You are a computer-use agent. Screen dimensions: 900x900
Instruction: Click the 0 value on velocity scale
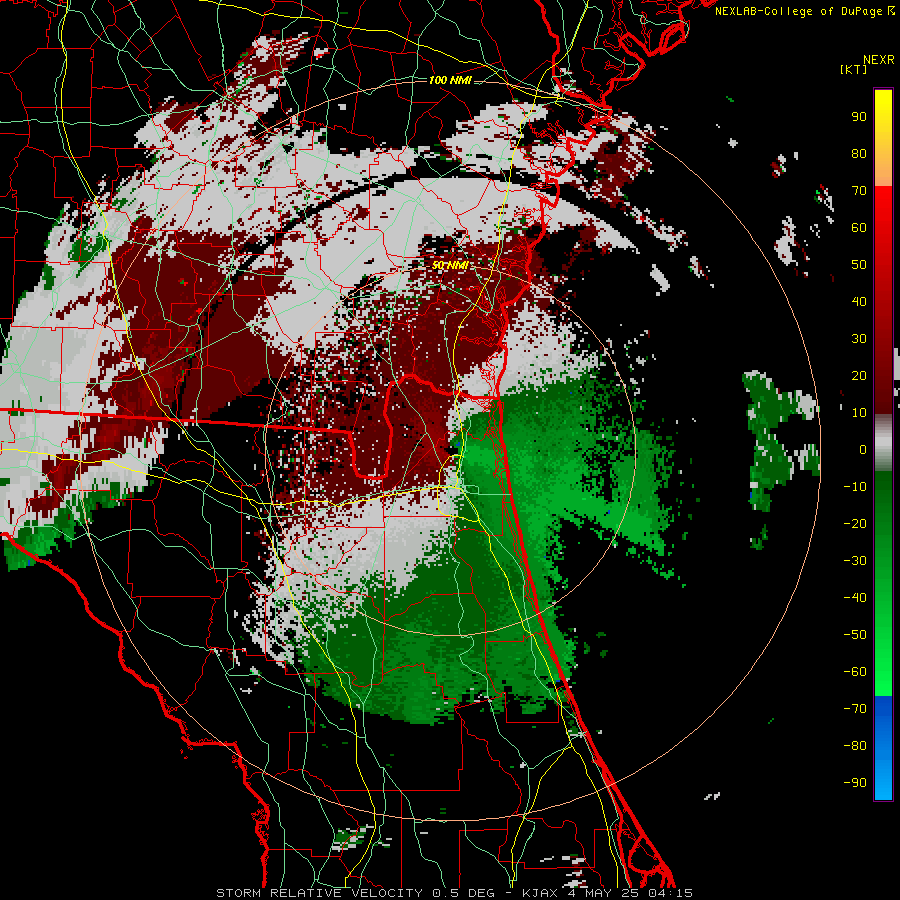[863, 449]
